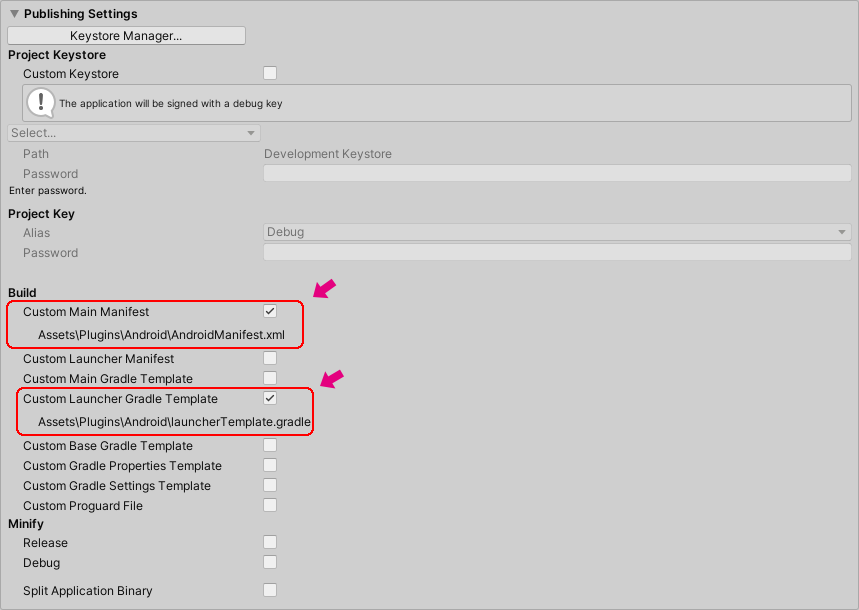Uncheck Custom Main Manifest
Viewport: 859px width, 610px height.
270,311
